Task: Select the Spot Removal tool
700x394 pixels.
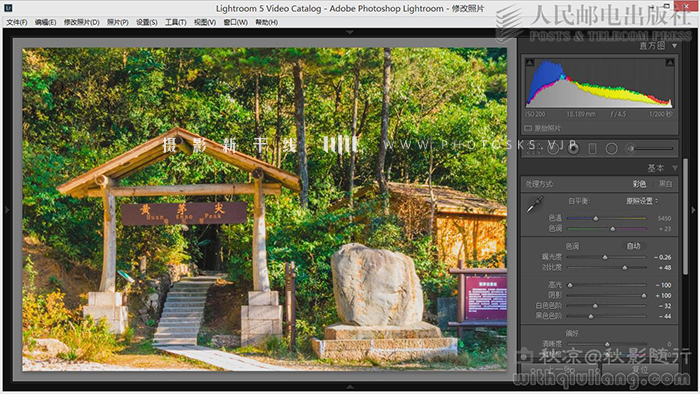Action: pos(553,149)
